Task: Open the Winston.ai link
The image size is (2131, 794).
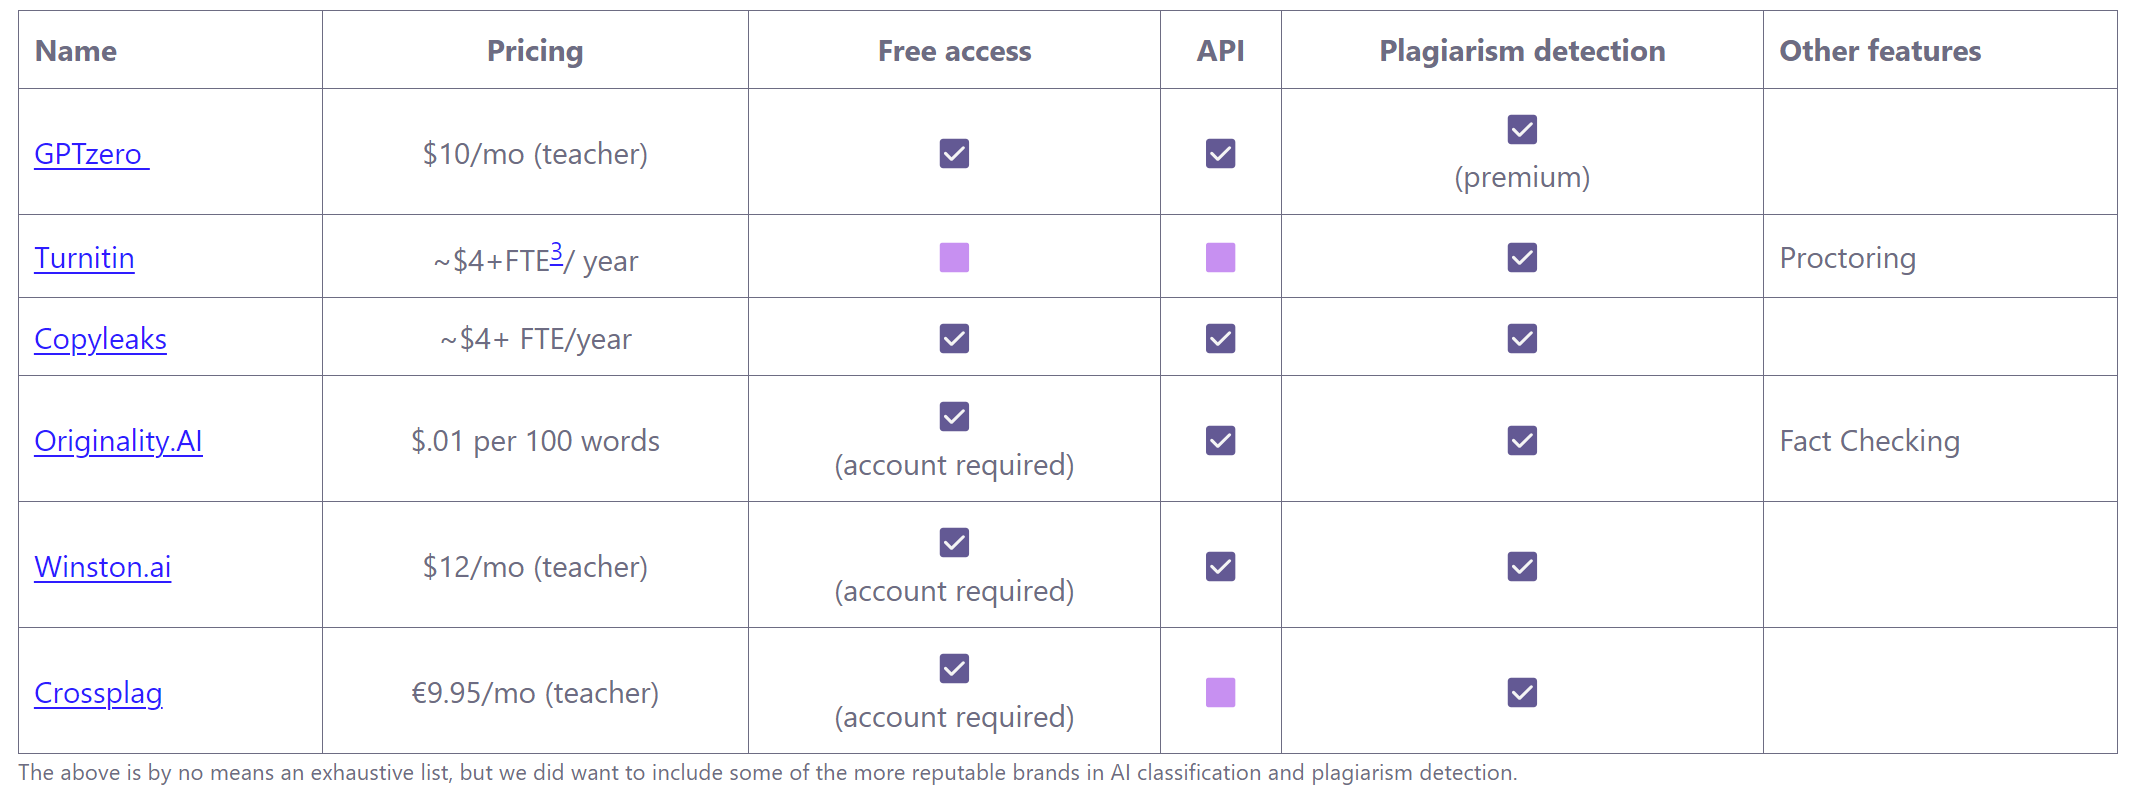Action: (x=102, y=567)
